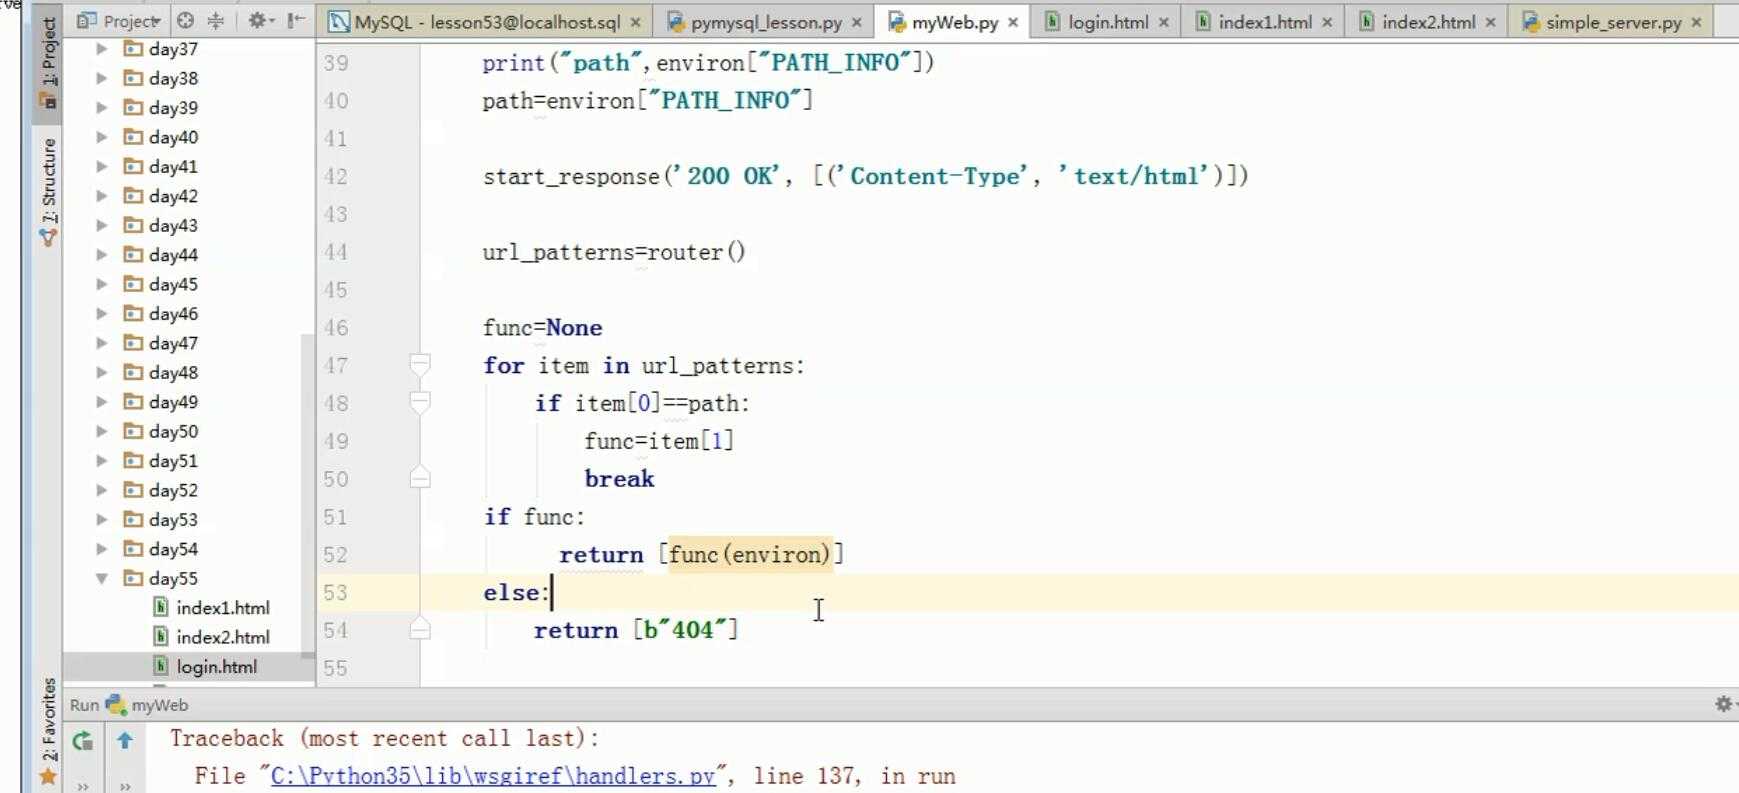Expand the day54 folder

click(x=101, y=549)
